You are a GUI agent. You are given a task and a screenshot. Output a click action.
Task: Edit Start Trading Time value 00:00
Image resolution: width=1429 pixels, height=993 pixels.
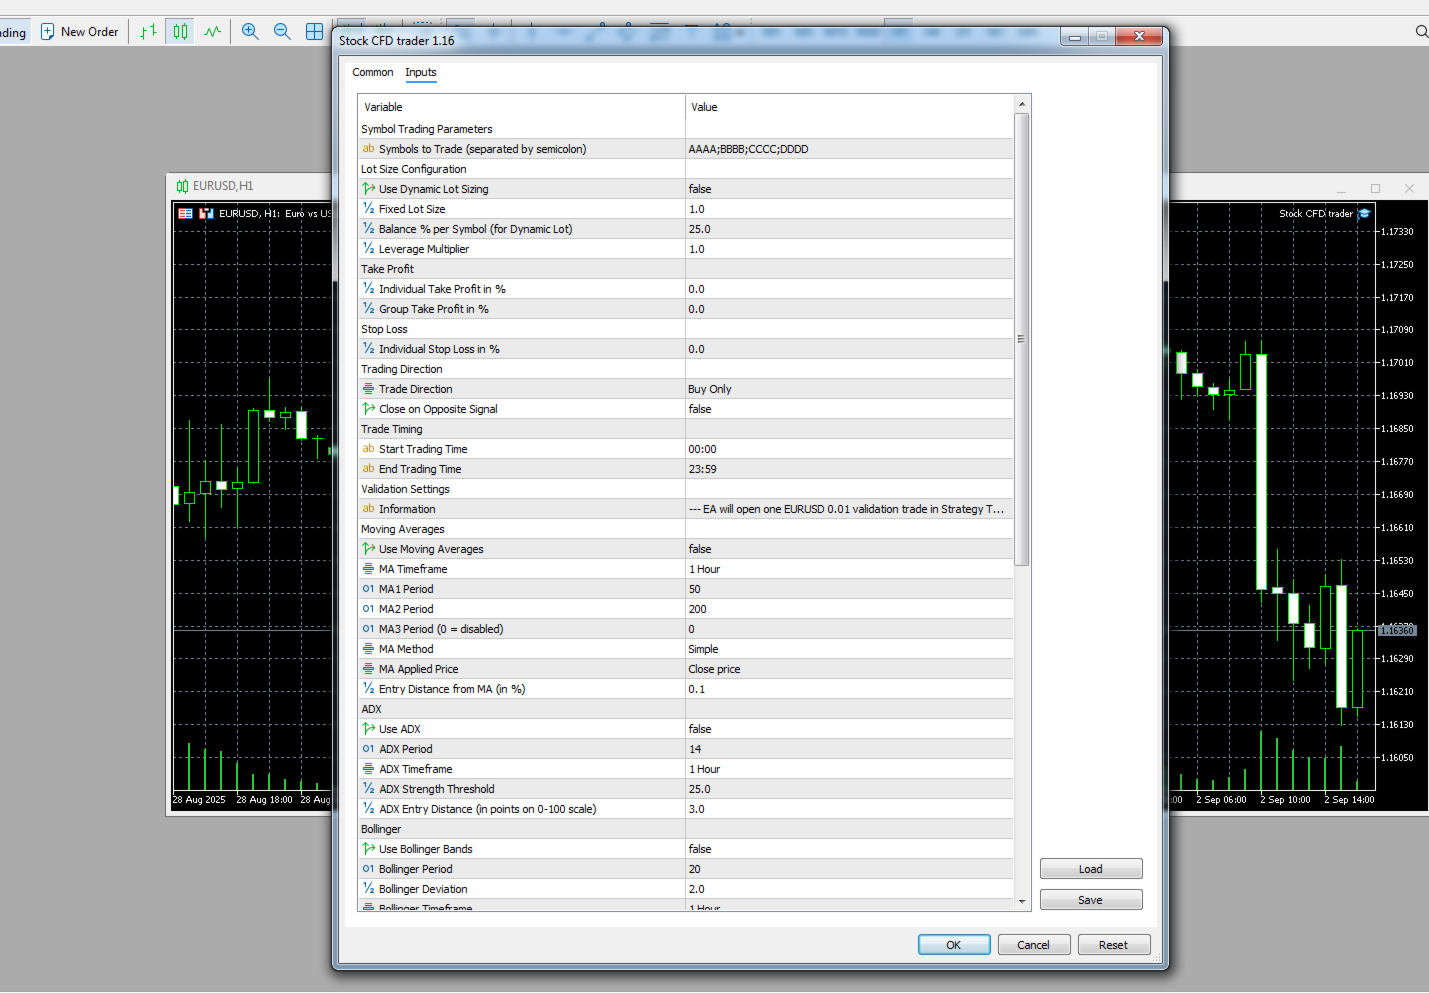pos(849,449)
